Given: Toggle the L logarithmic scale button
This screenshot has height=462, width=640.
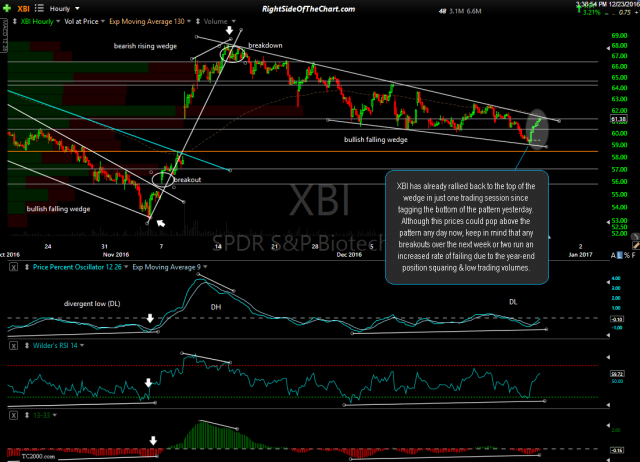Looking at the screenshot, I should 620,255.
